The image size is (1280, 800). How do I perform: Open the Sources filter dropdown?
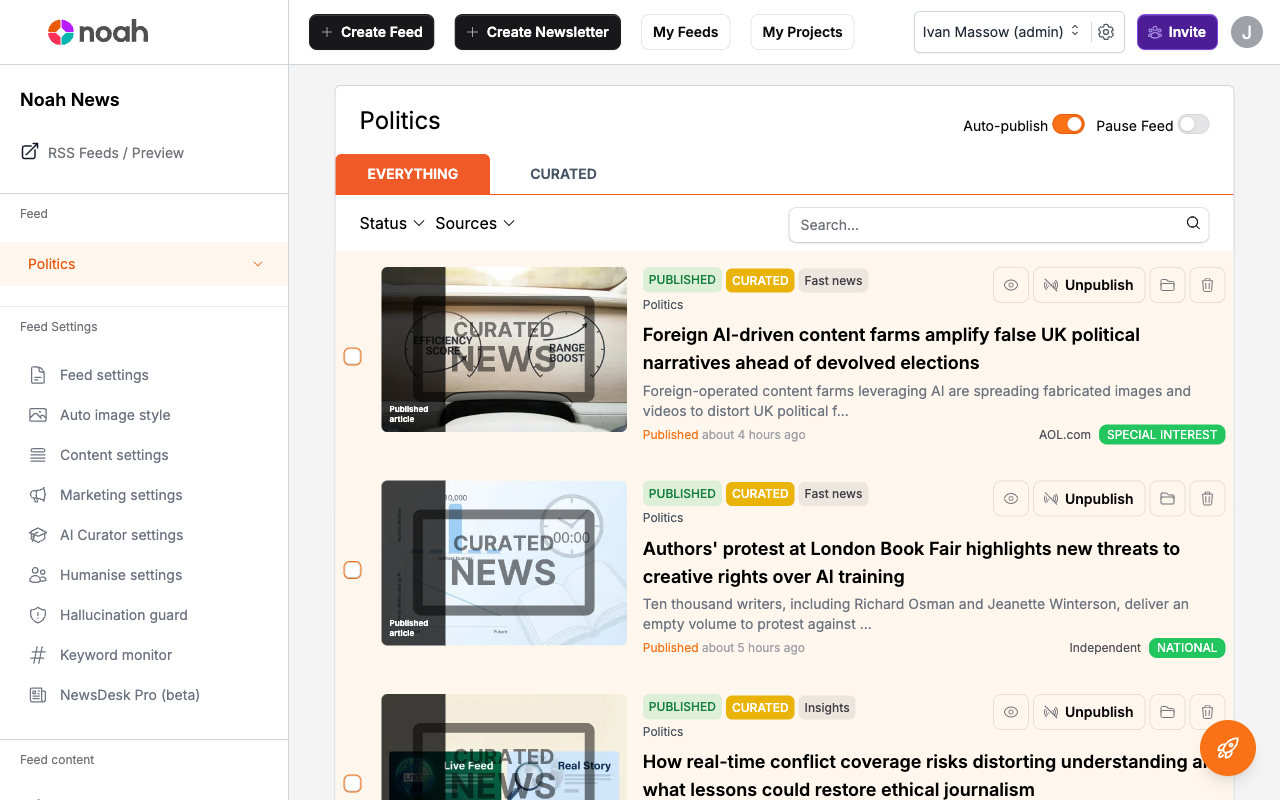pos(474,223)
